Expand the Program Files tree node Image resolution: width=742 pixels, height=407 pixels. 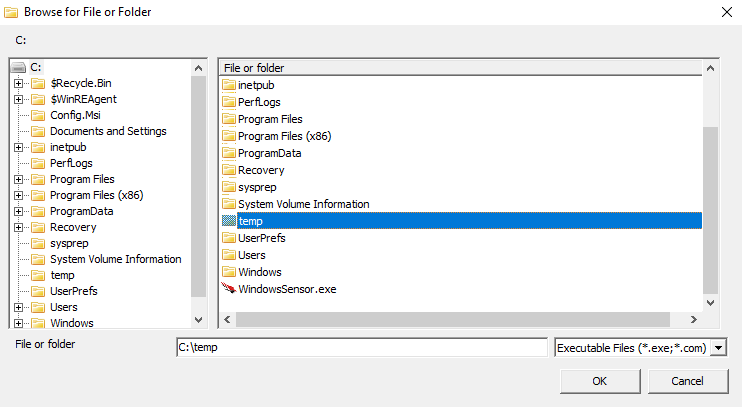18,179
